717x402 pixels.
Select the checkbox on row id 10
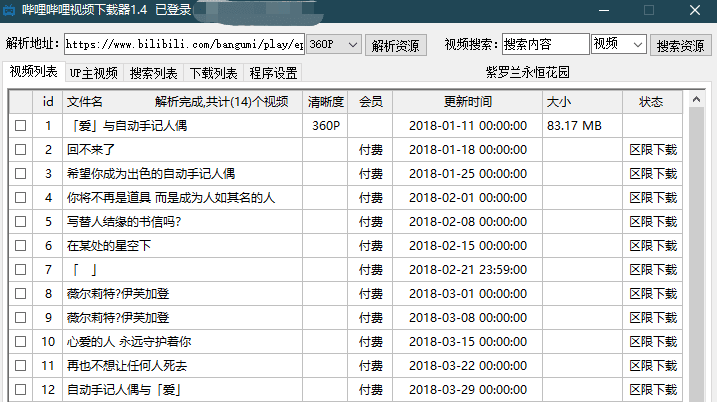tap(21, 342)
